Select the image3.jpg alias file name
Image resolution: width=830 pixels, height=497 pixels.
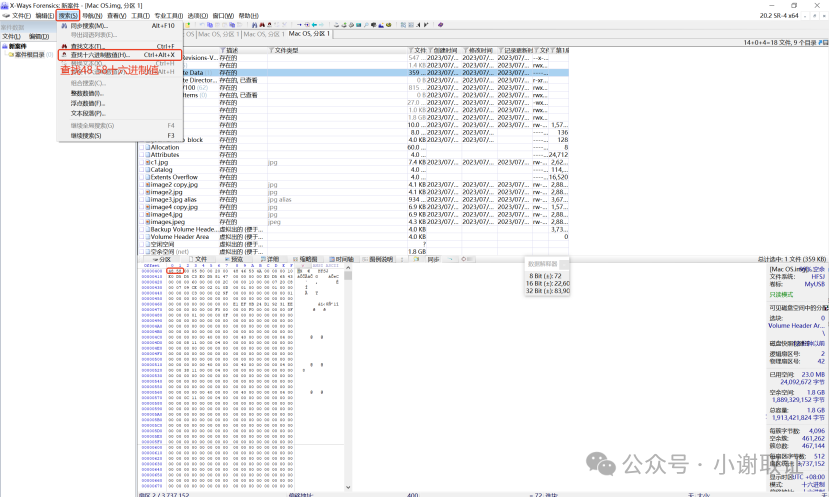[x=174, y=200]
